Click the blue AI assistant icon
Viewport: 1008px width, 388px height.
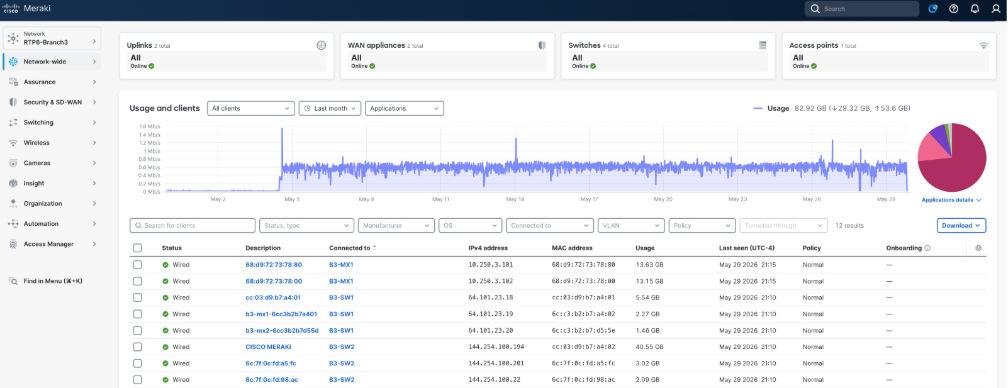point(933,9)
